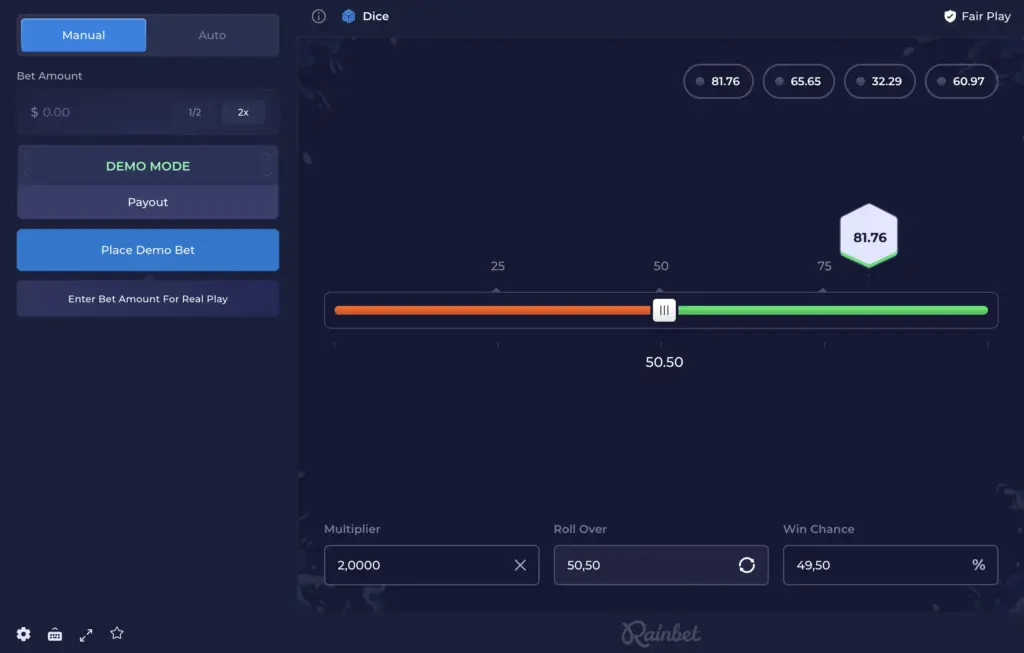Image resolution: width=1024 pixels, height=653 pixels.
Task: Double the bet with 2x
Action: [243, 112]
